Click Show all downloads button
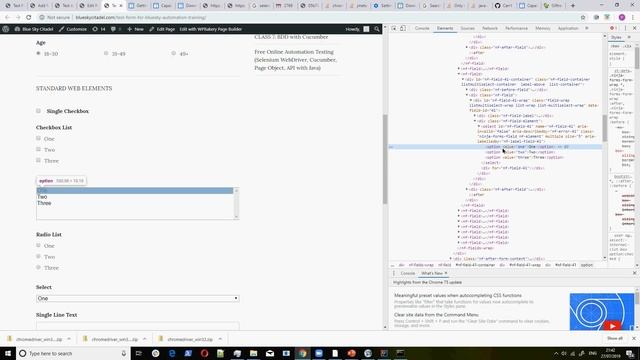 tap(615, 338)
